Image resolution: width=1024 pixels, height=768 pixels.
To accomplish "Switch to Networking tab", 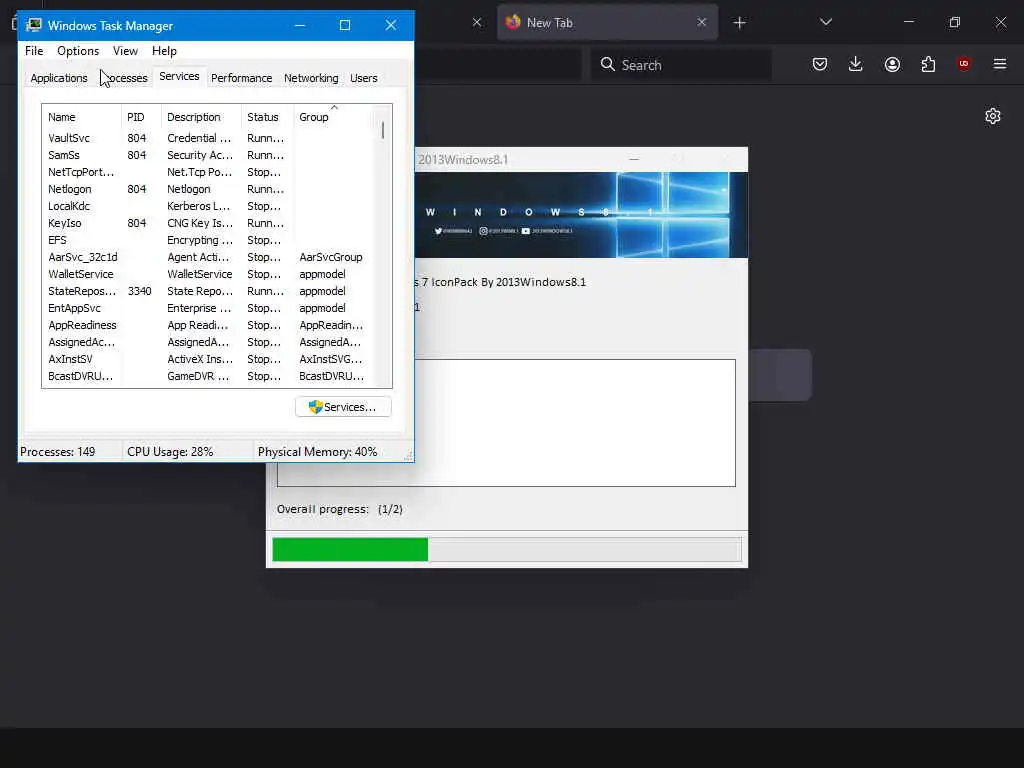I will coord(311,78).
